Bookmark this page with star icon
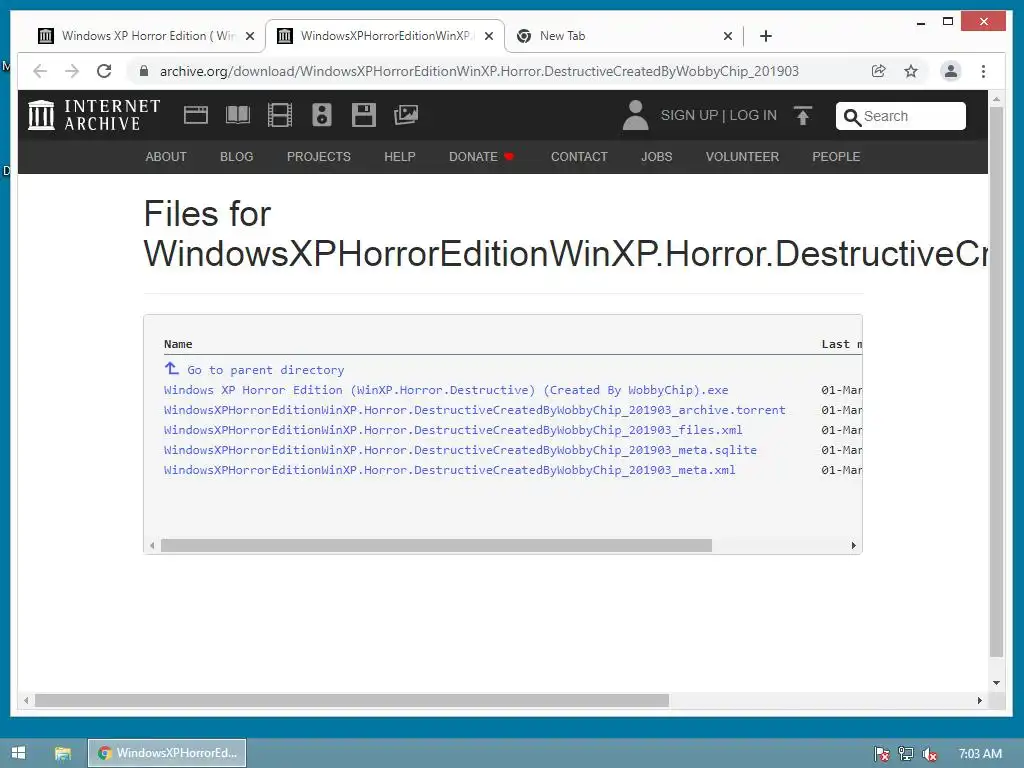The width and height of the screenshot is (1024, 768). pyautogui.click(x=911, y=71)
